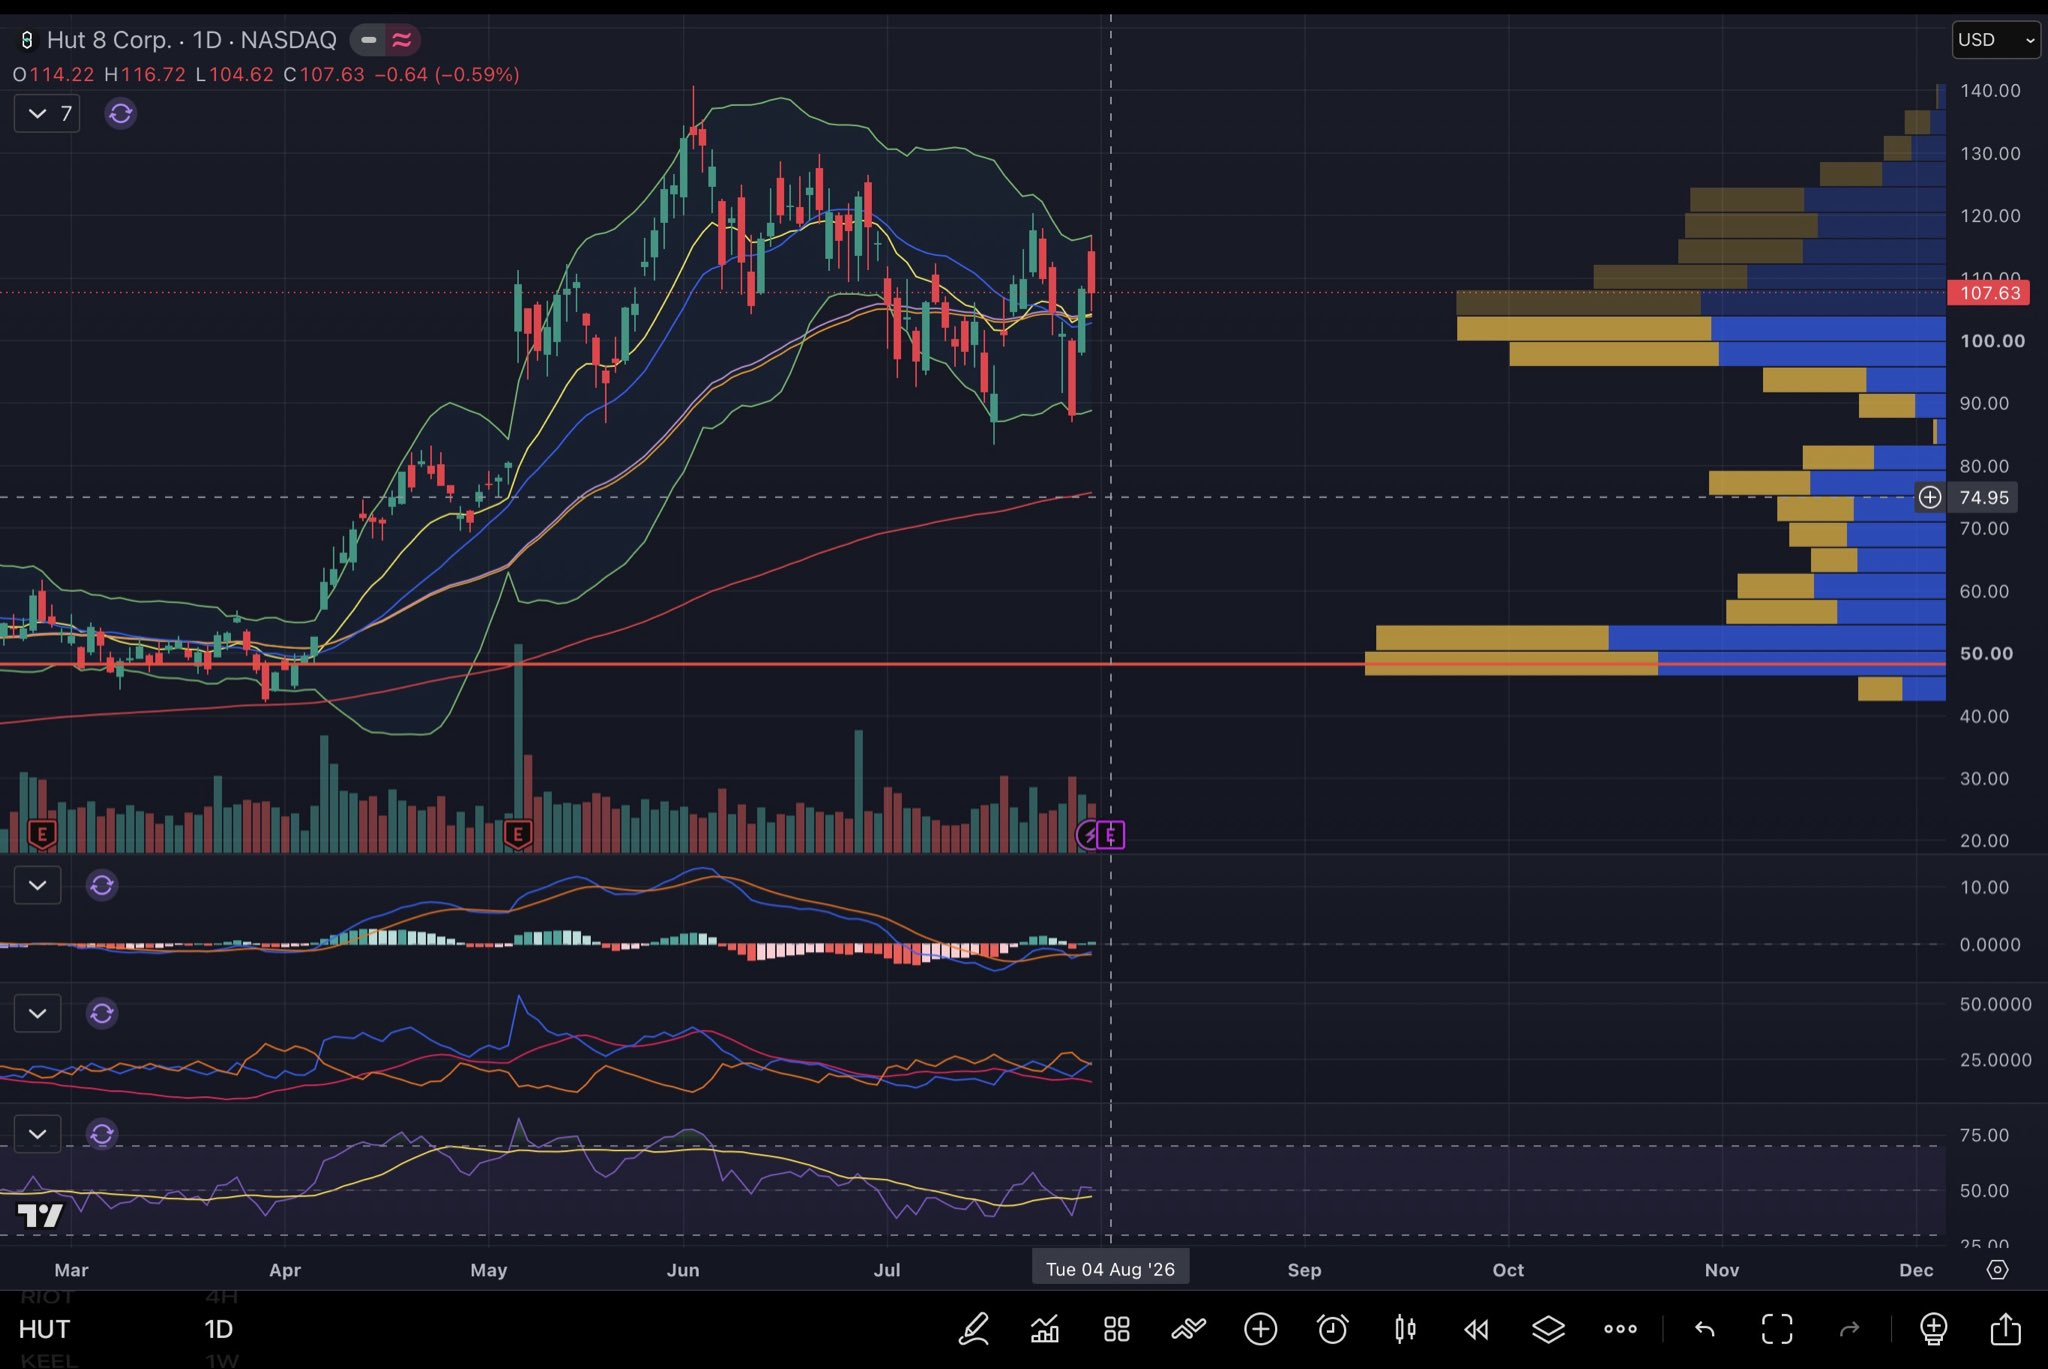Open the object tree layers icon

point(1548,1329)
